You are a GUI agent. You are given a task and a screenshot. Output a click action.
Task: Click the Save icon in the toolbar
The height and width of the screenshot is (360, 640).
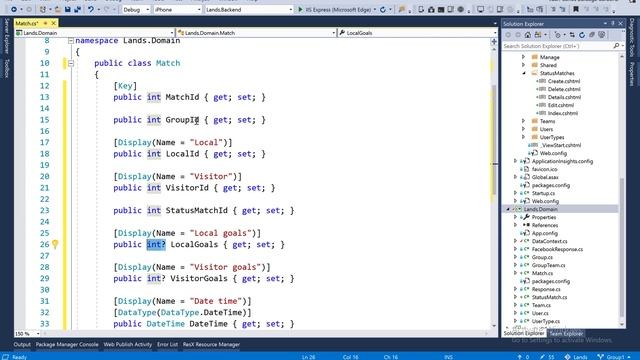67,9
